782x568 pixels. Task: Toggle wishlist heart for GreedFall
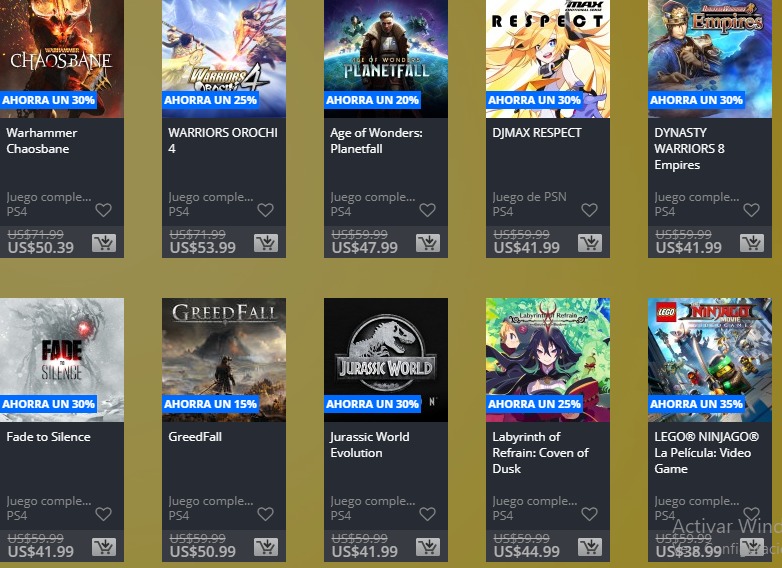click(265, 514)
